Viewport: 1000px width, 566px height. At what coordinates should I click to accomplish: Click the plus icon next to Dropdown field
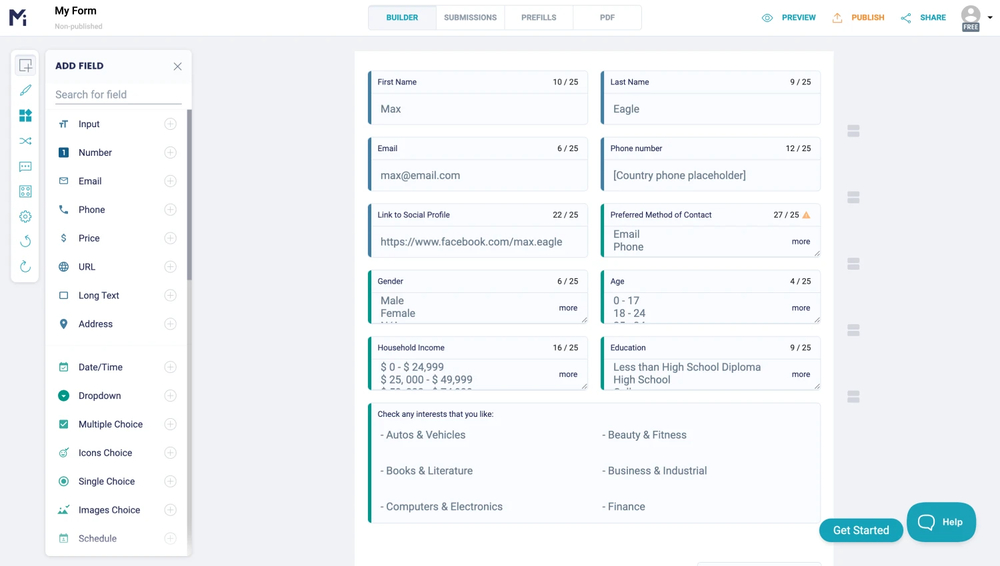[x=170, y=396]
